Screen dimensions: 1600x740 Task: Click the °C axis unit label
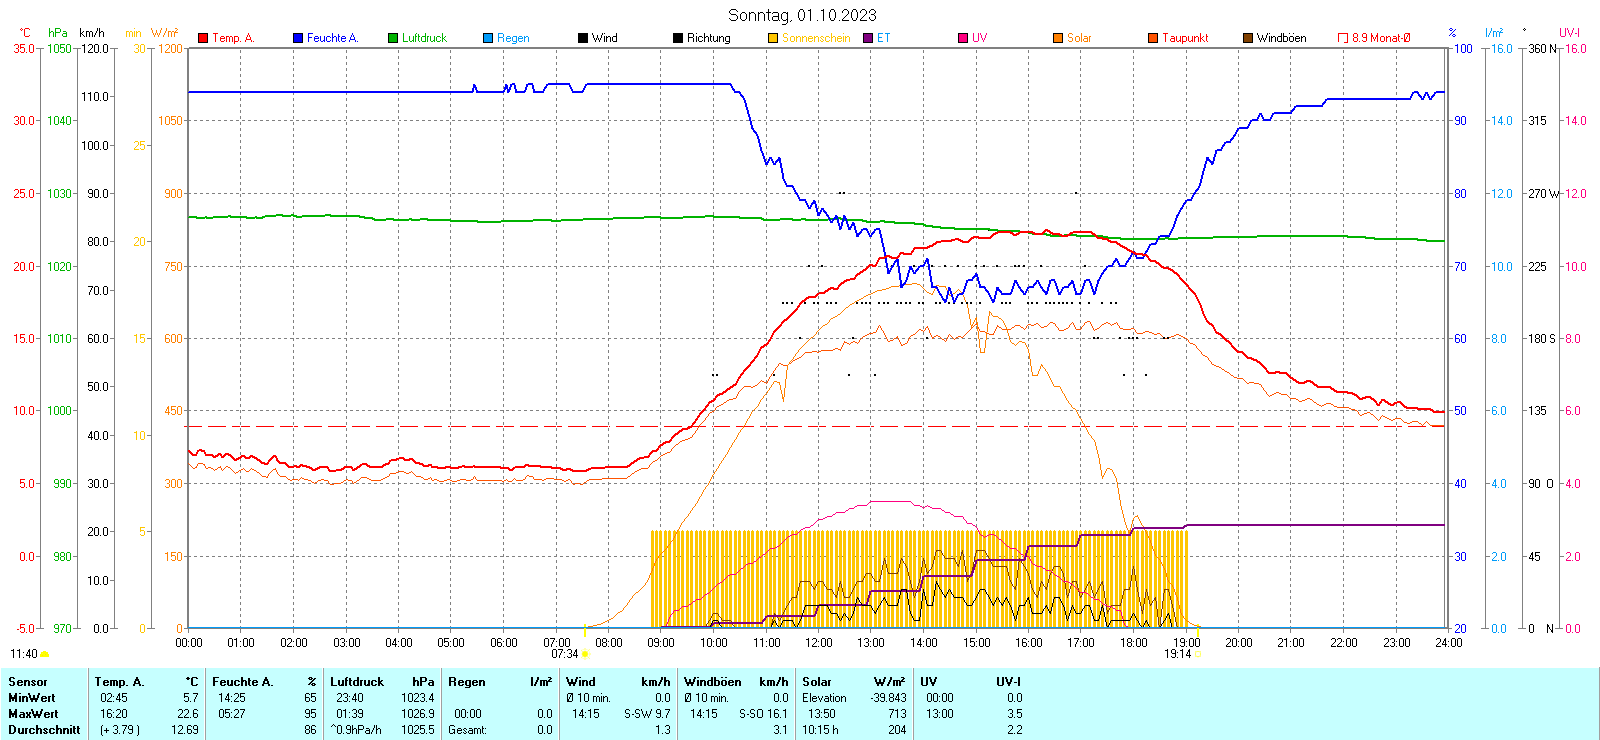pos(25,33)
